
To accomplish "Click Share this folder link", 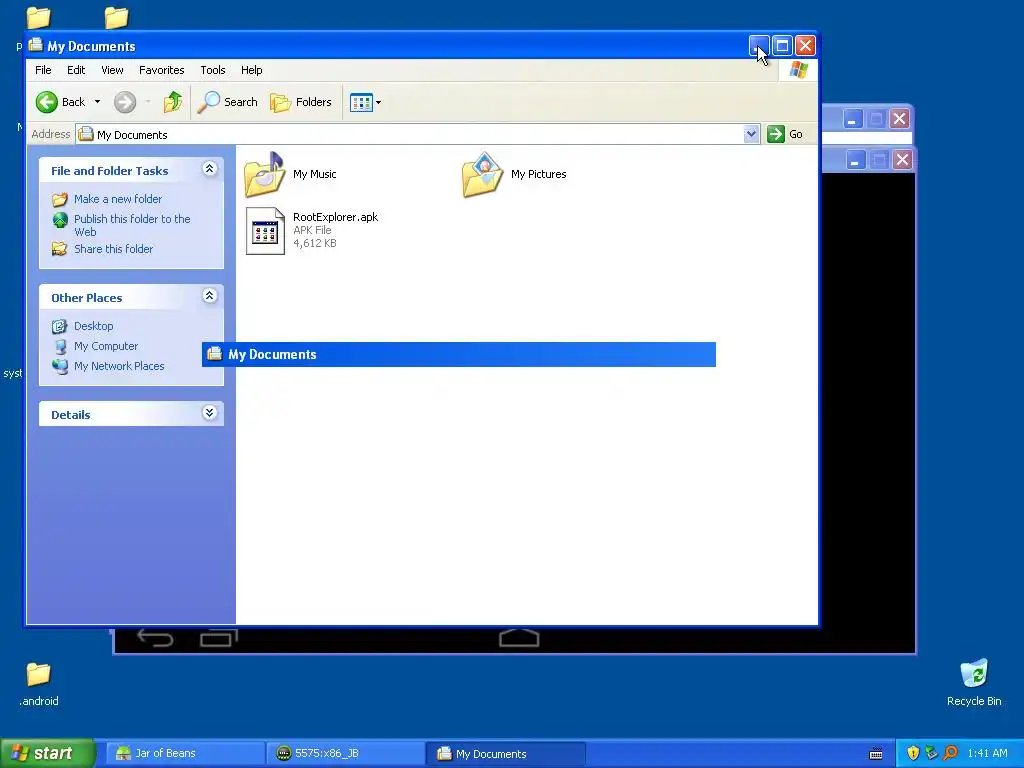I will (x=114, y=249).
